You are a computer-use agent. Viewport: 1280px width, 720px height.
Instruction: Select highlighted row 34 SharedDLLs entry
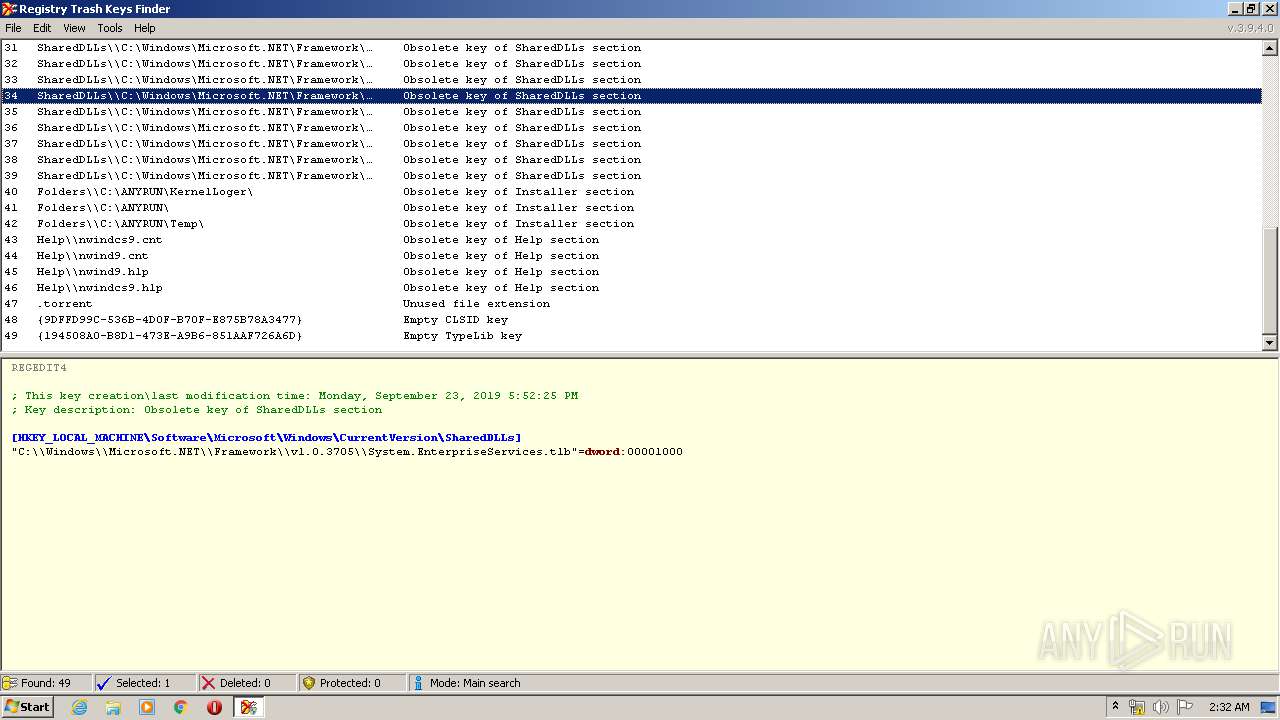point(631,96)
